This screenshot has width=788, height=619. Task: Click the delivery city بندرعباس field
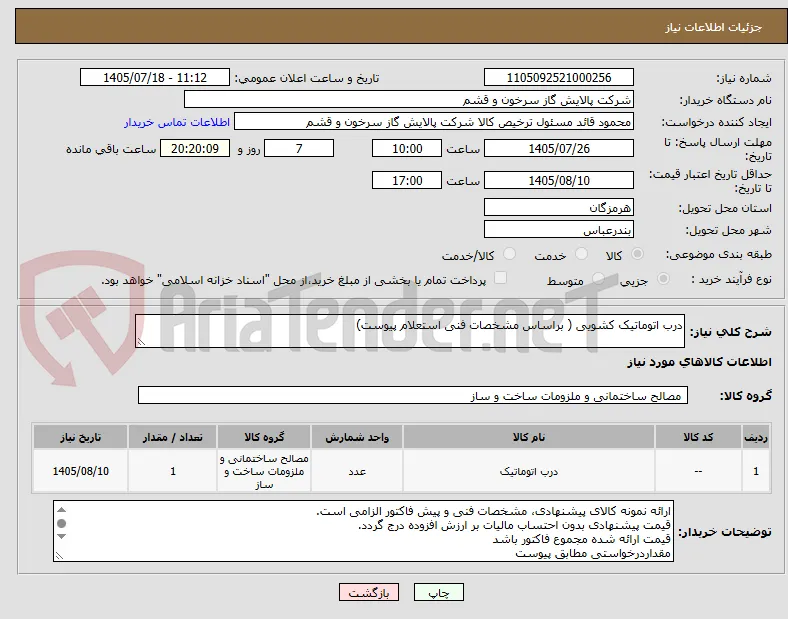pyautogui.click(x=559, y=229)
